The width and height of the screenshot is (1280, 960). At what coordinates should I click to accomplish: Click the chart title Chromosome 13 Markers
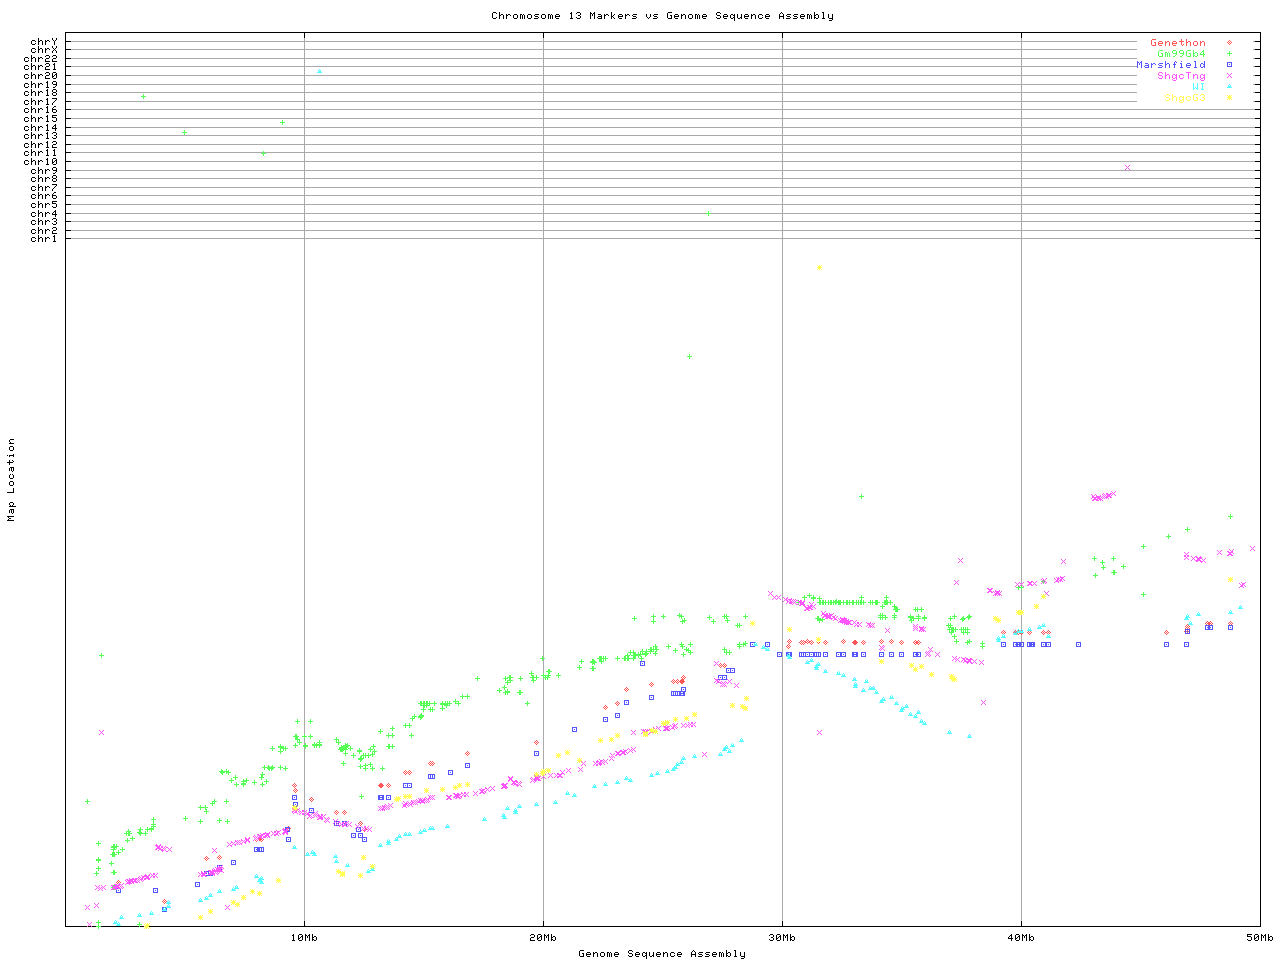[662, 16]
